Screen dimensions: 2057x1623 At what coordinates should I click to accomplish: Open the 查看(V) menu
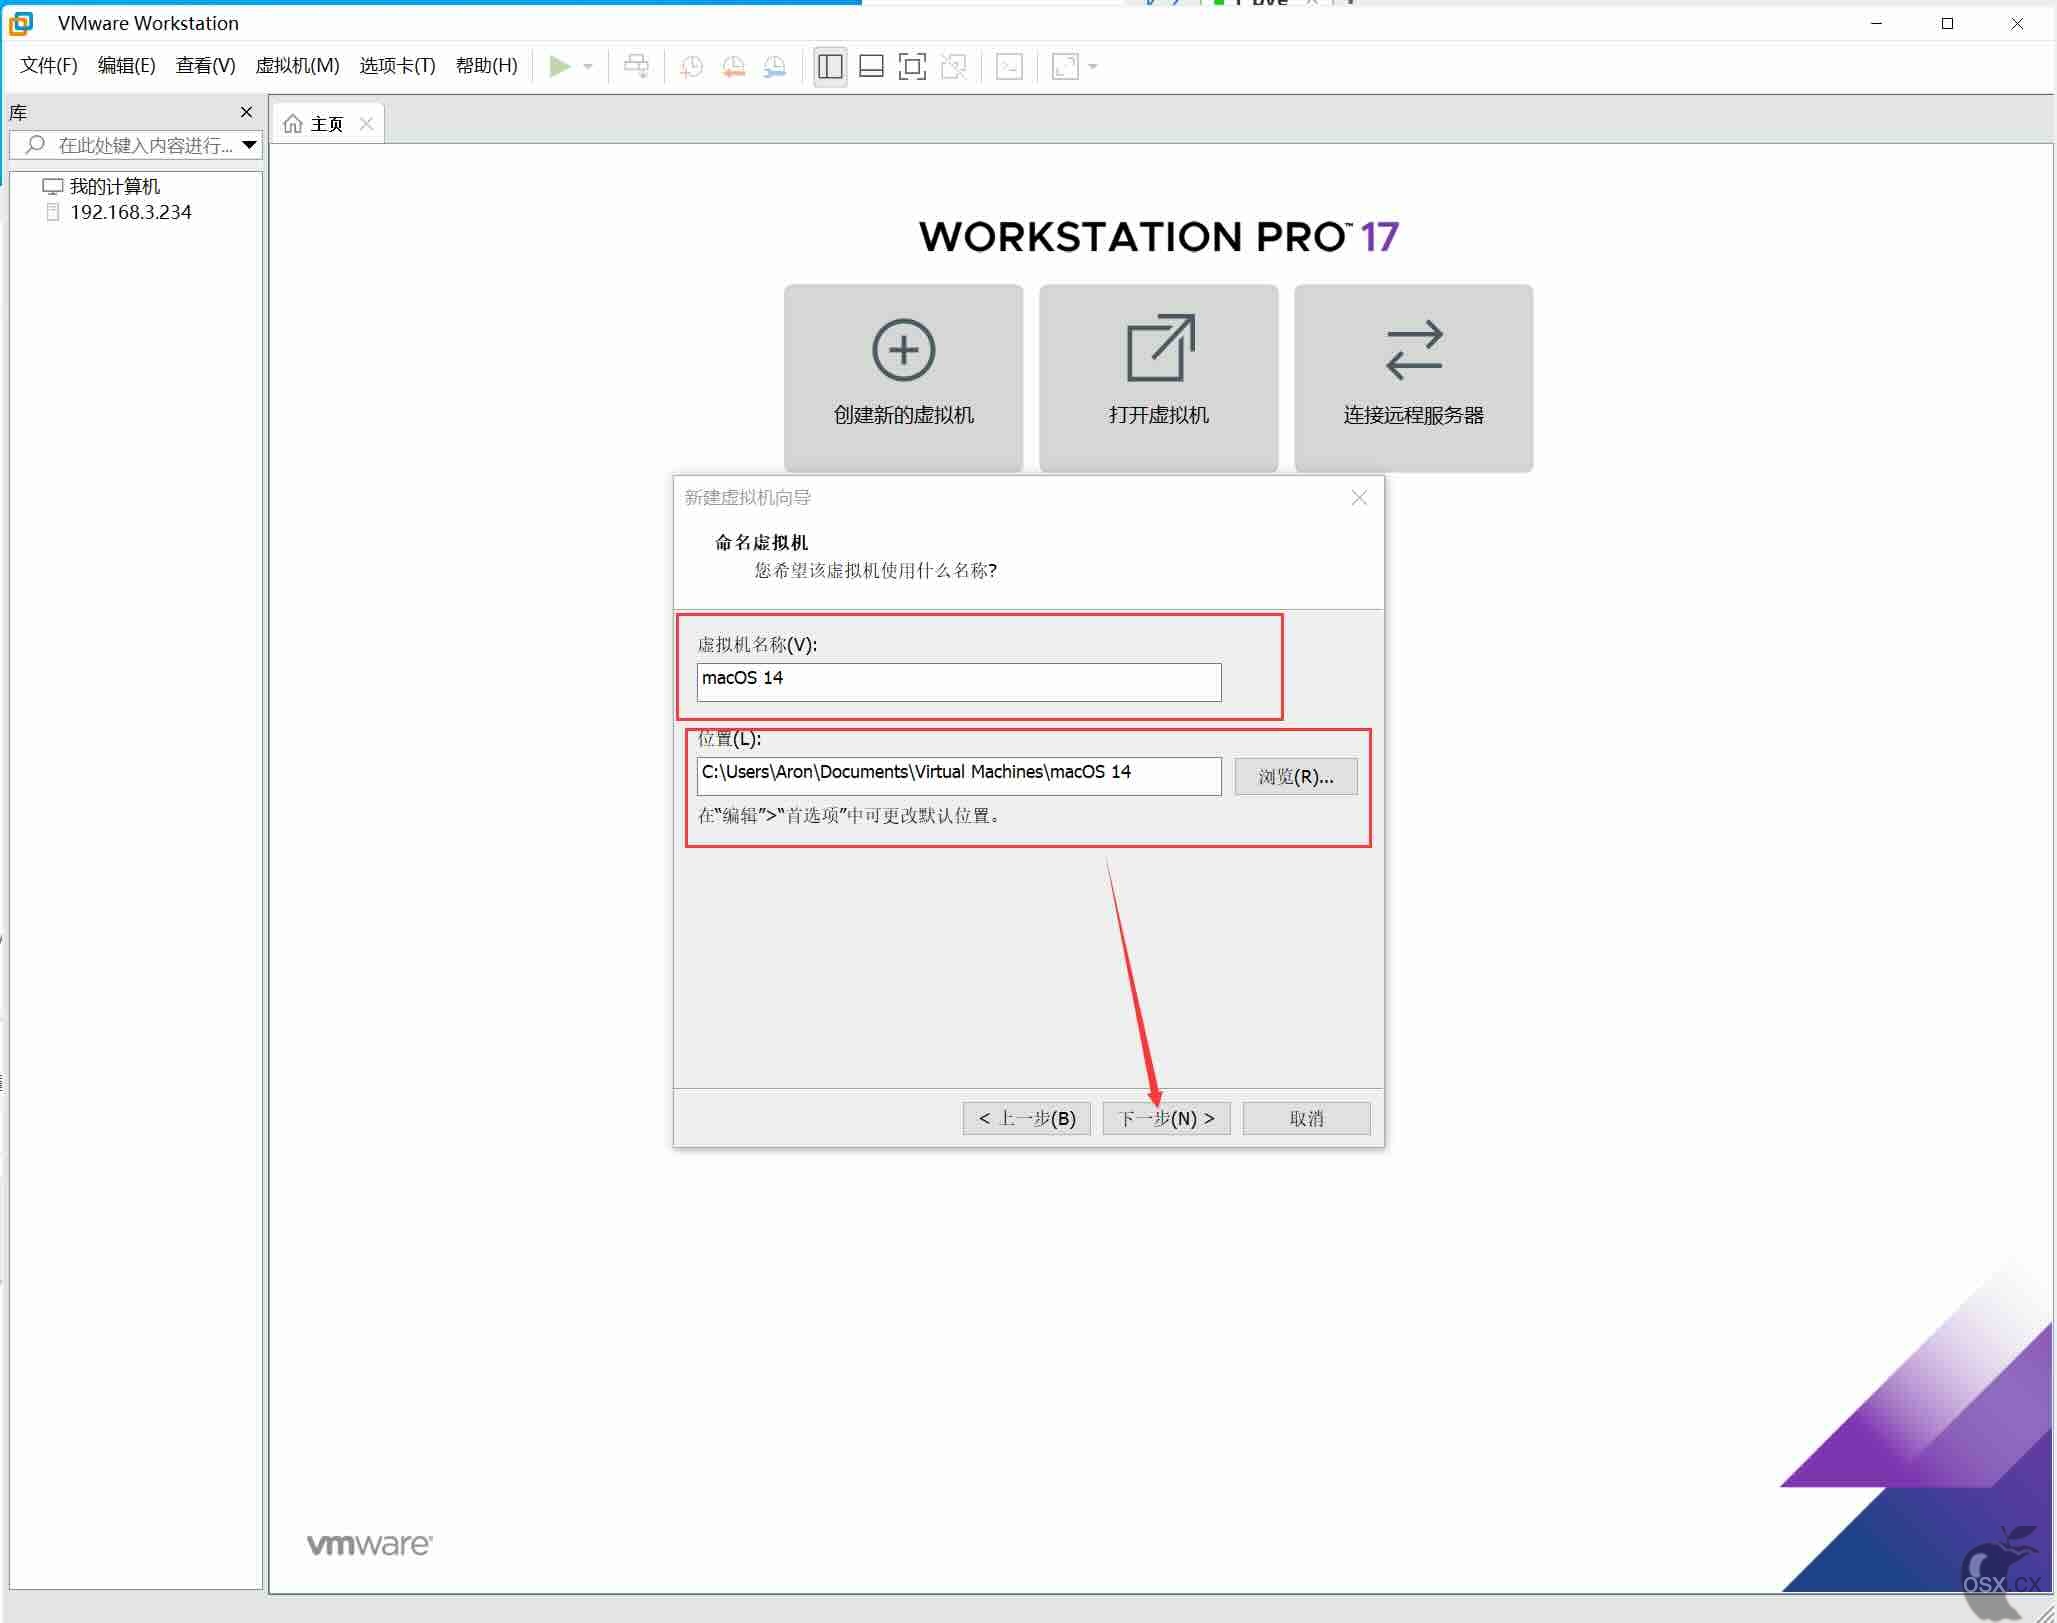coord(206,66)
